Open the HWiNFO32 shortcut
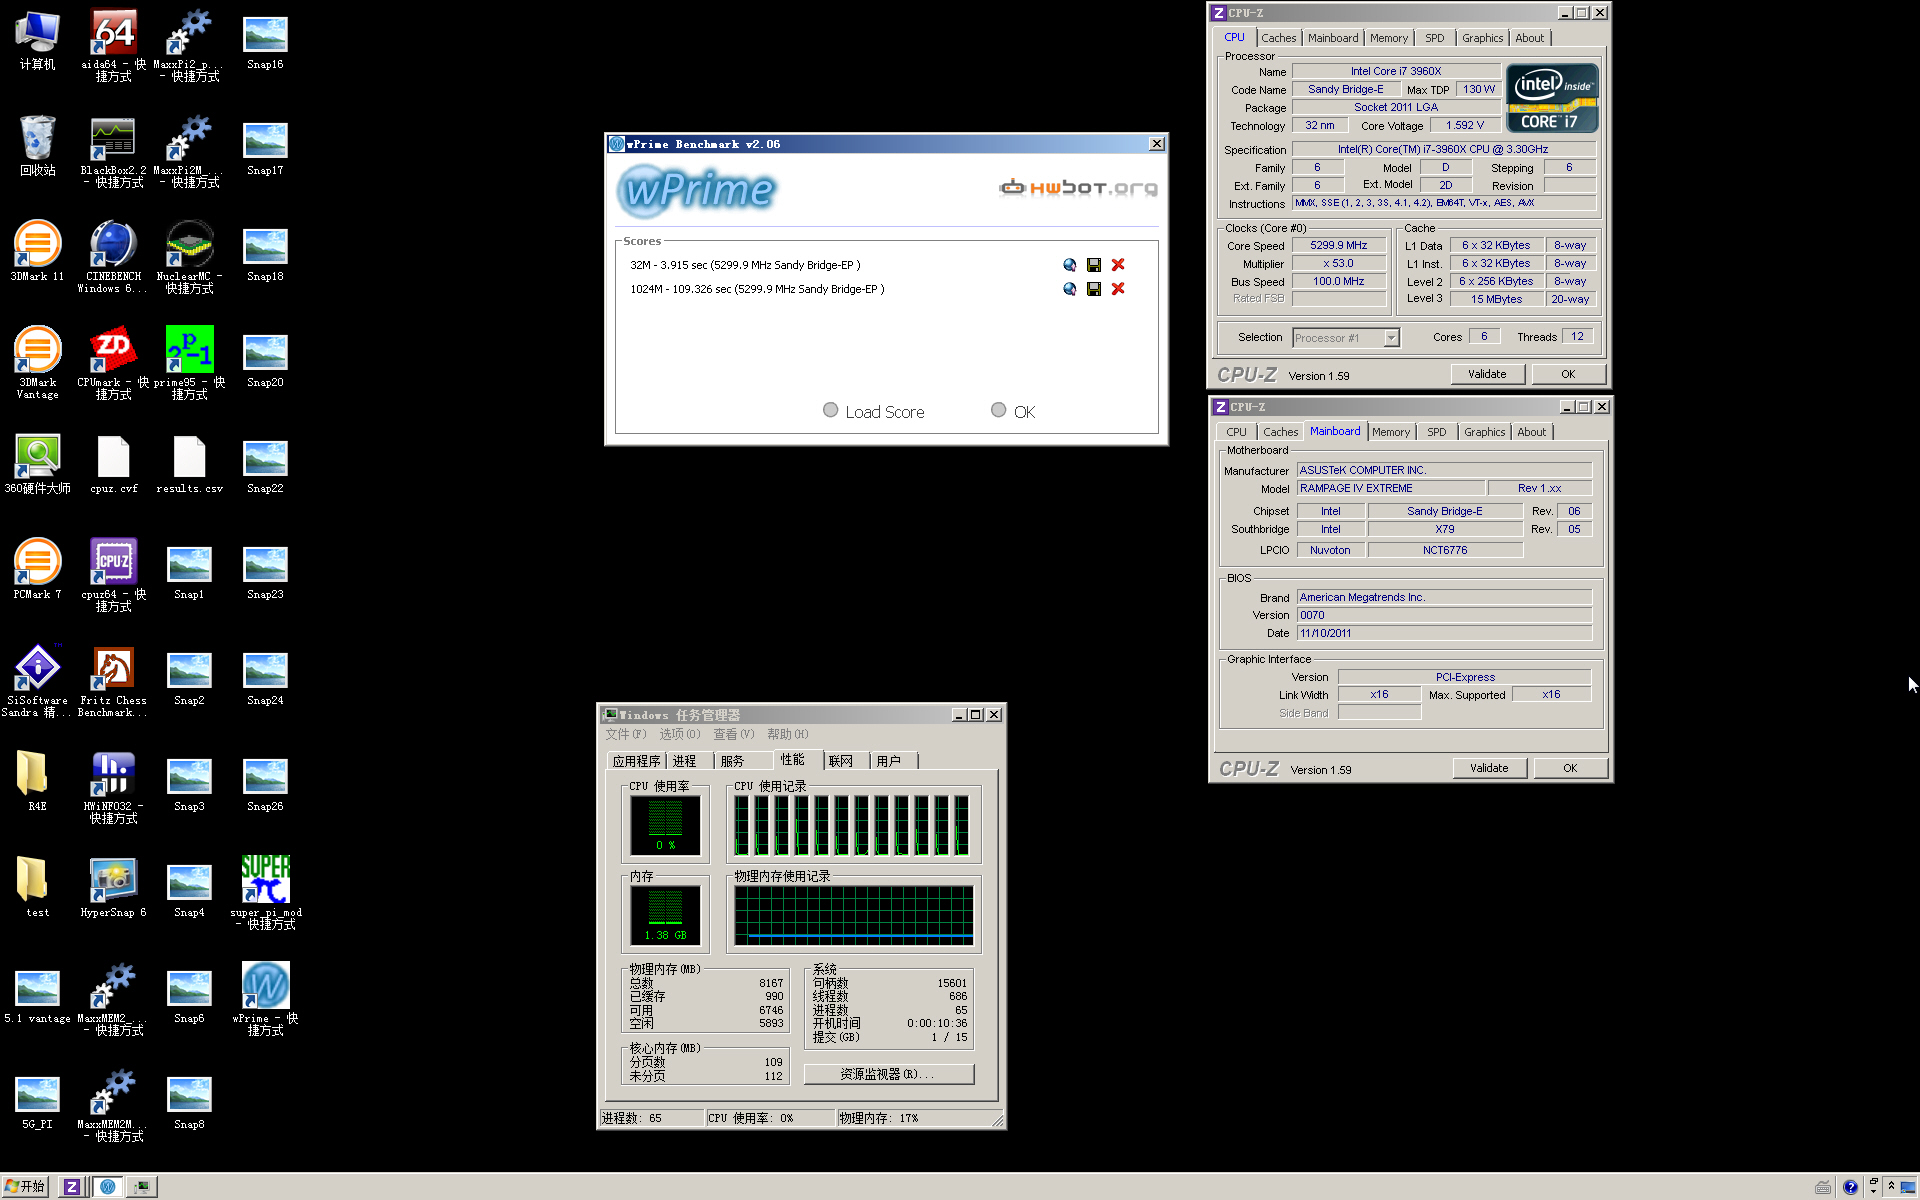 coord(113,787)
